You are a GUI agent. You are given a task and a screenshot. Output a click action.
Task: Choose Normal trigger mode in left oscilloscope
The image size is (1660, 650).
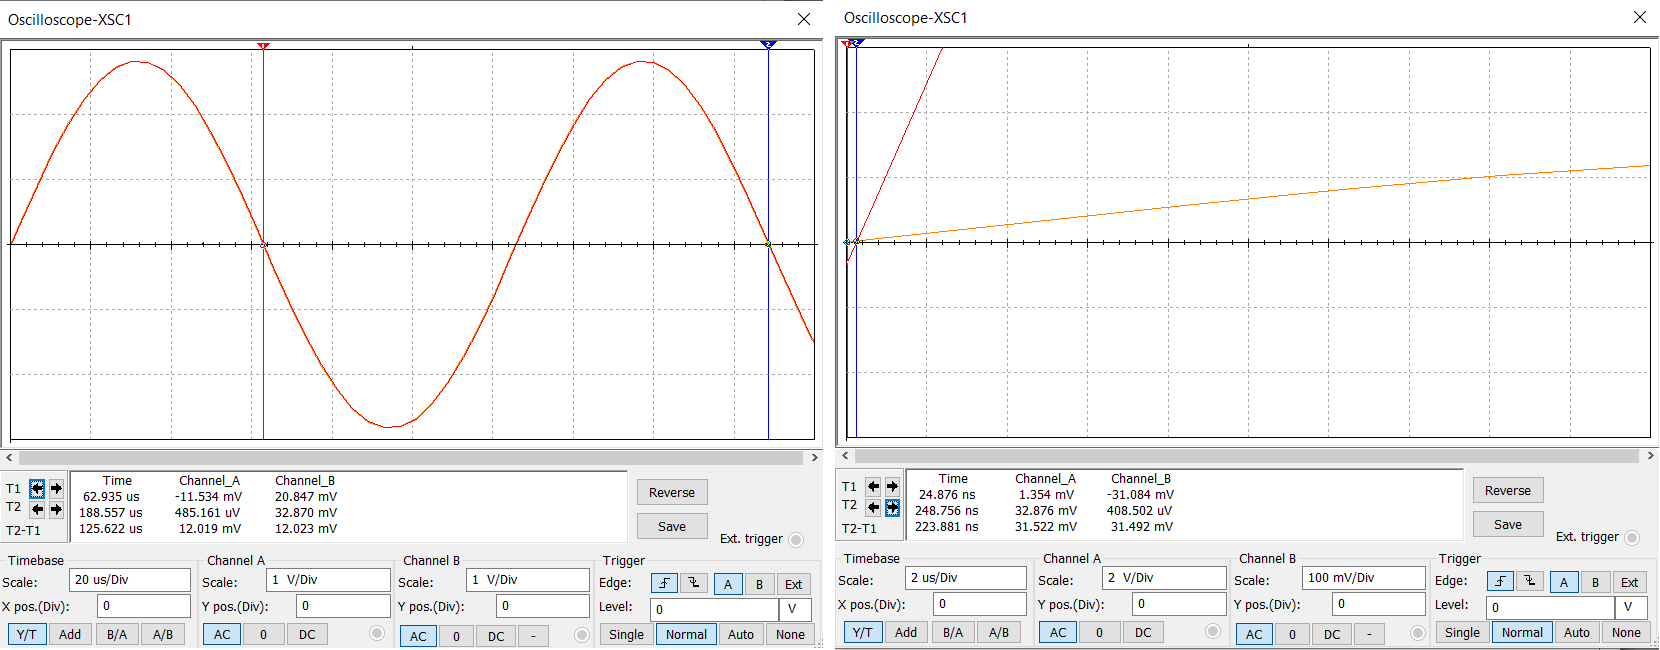[x=686, y=634]
